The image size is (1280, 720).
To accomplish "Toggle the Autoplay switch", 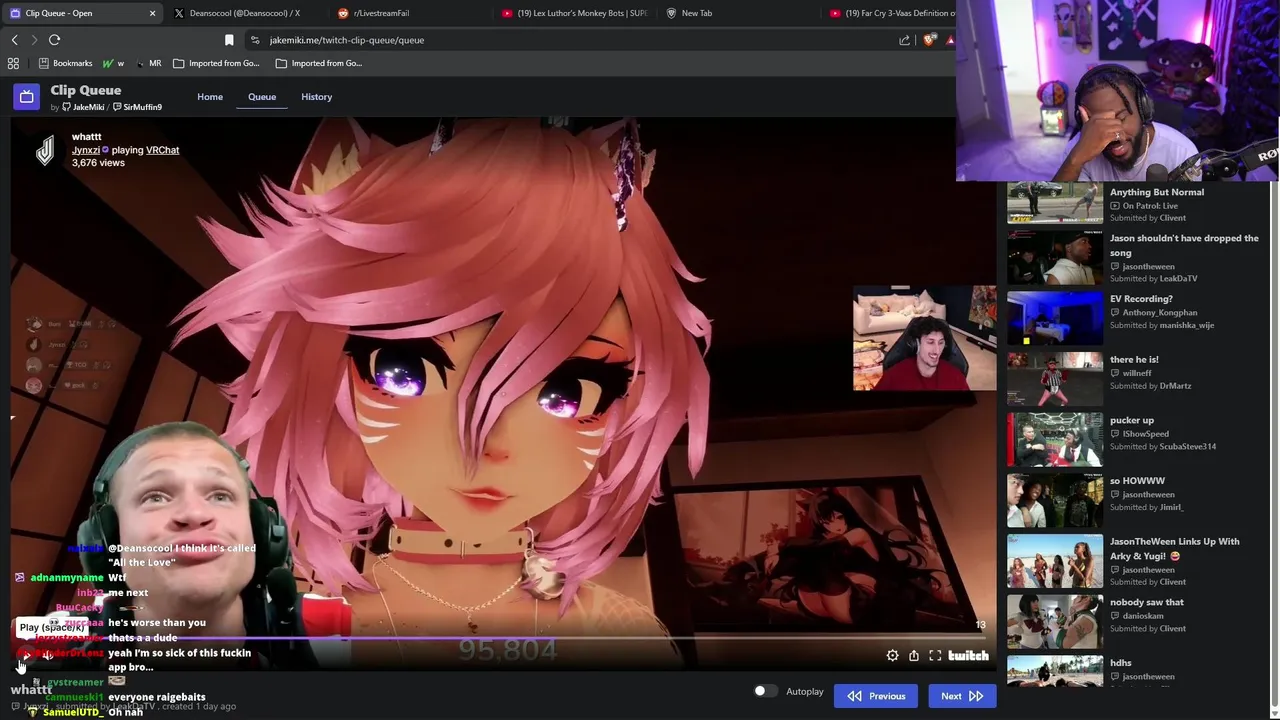I will coord(765,691).
